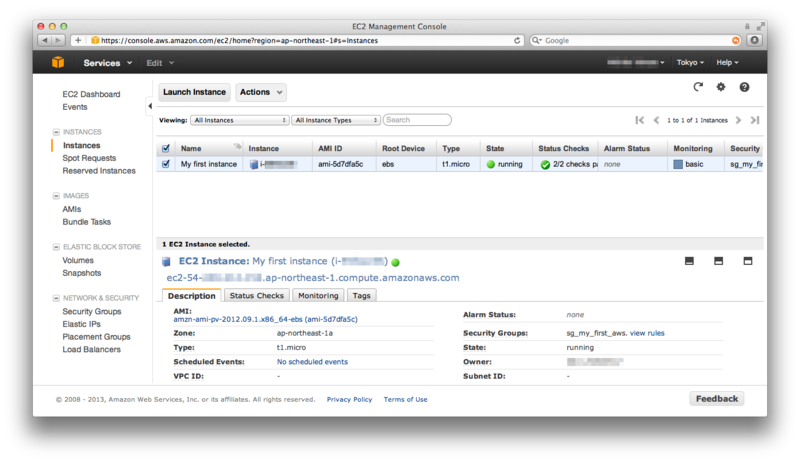This screenshot has height=462, width=800.
Task: Open the amzn-ami-pv AMI link
Action: [265, 319]
